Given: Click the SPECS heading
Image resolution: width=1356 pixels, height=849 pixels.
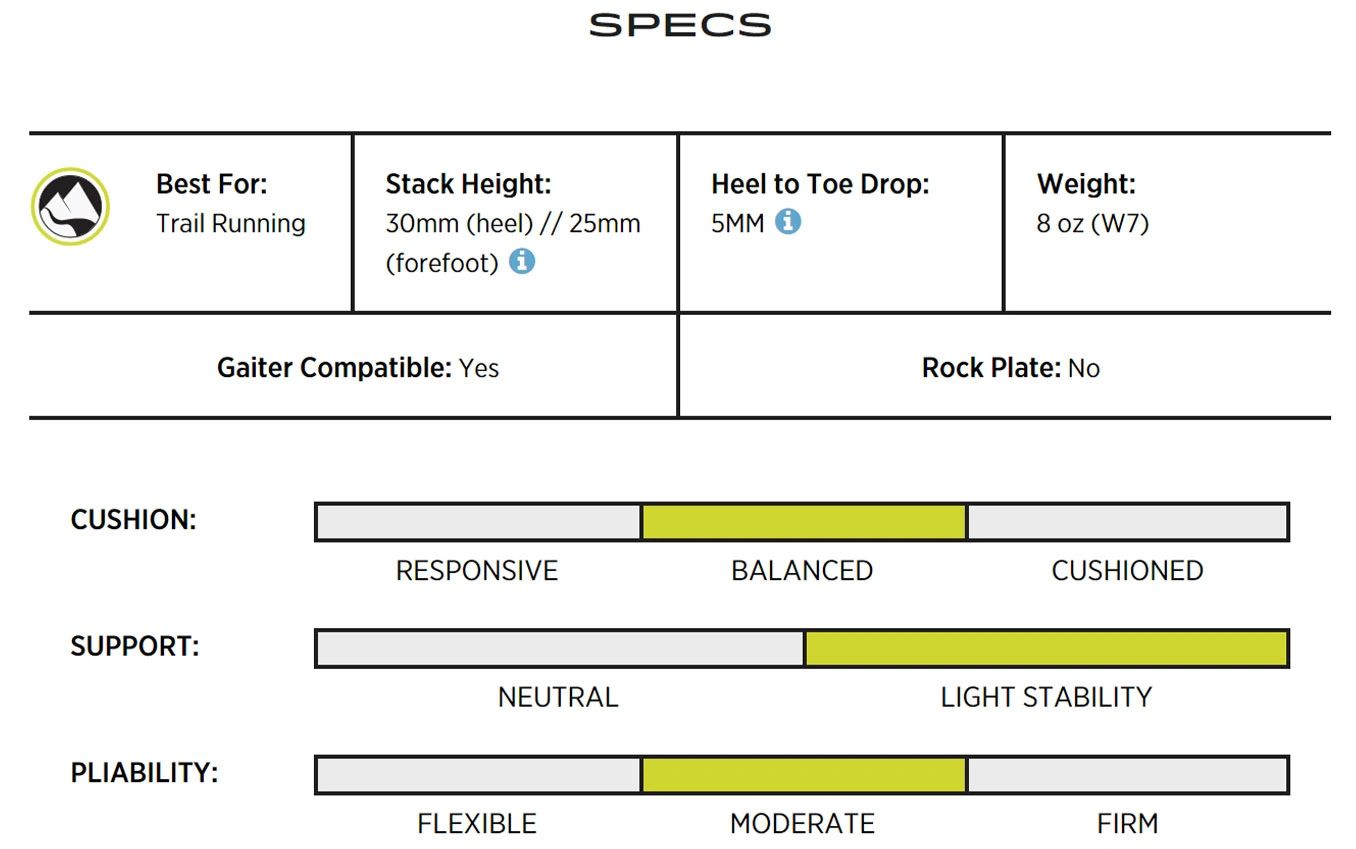Looking at the screenshot, I should (680, 25).
